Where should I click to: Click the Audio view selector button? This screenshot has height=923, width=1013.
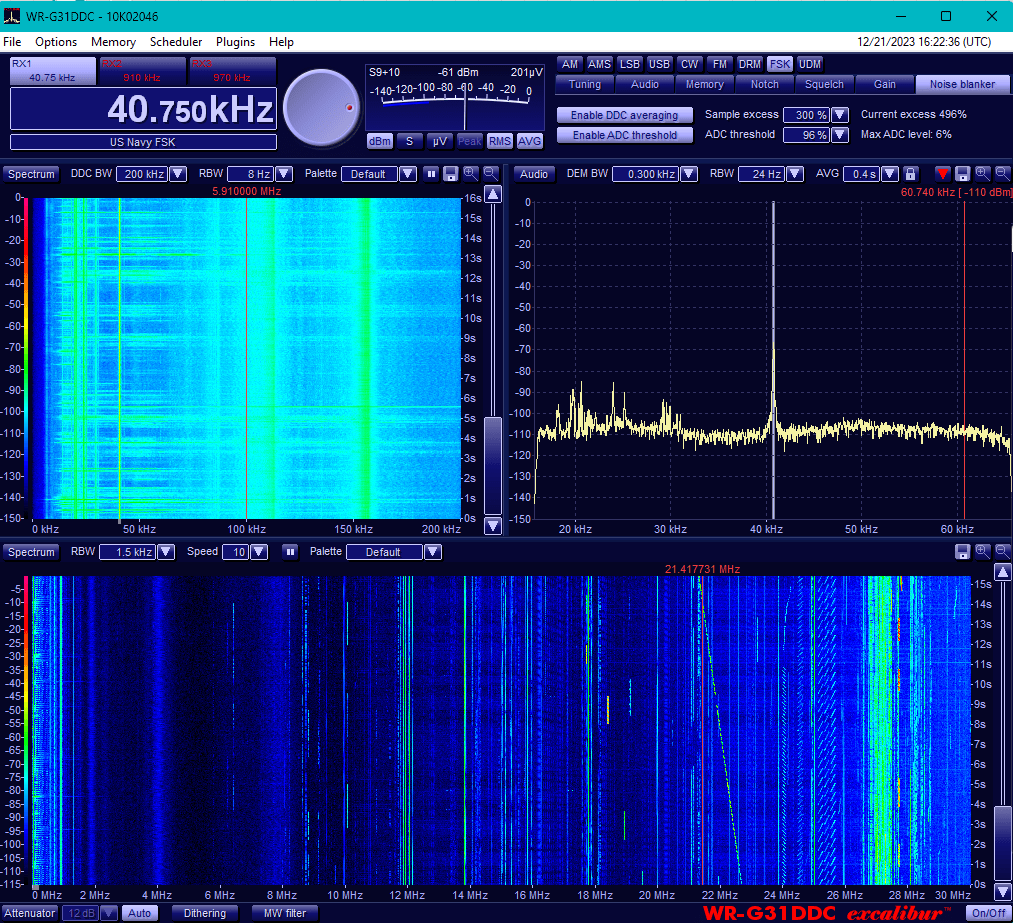pyautogui.click(x=534, y=174)
